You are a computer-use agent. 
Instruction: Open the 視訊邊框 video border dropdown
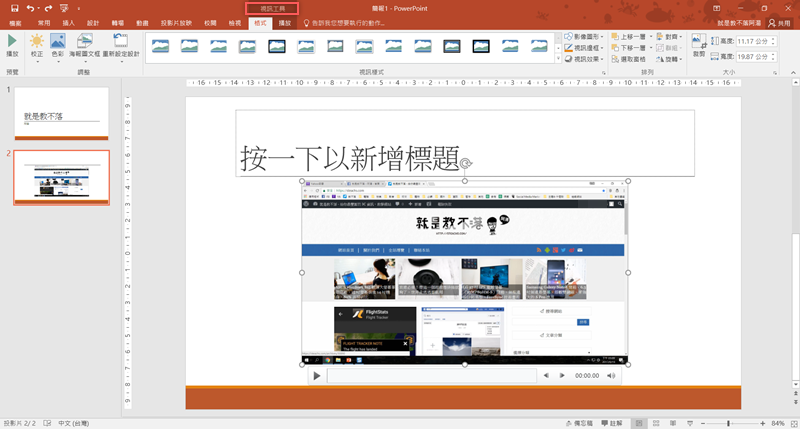584,48
